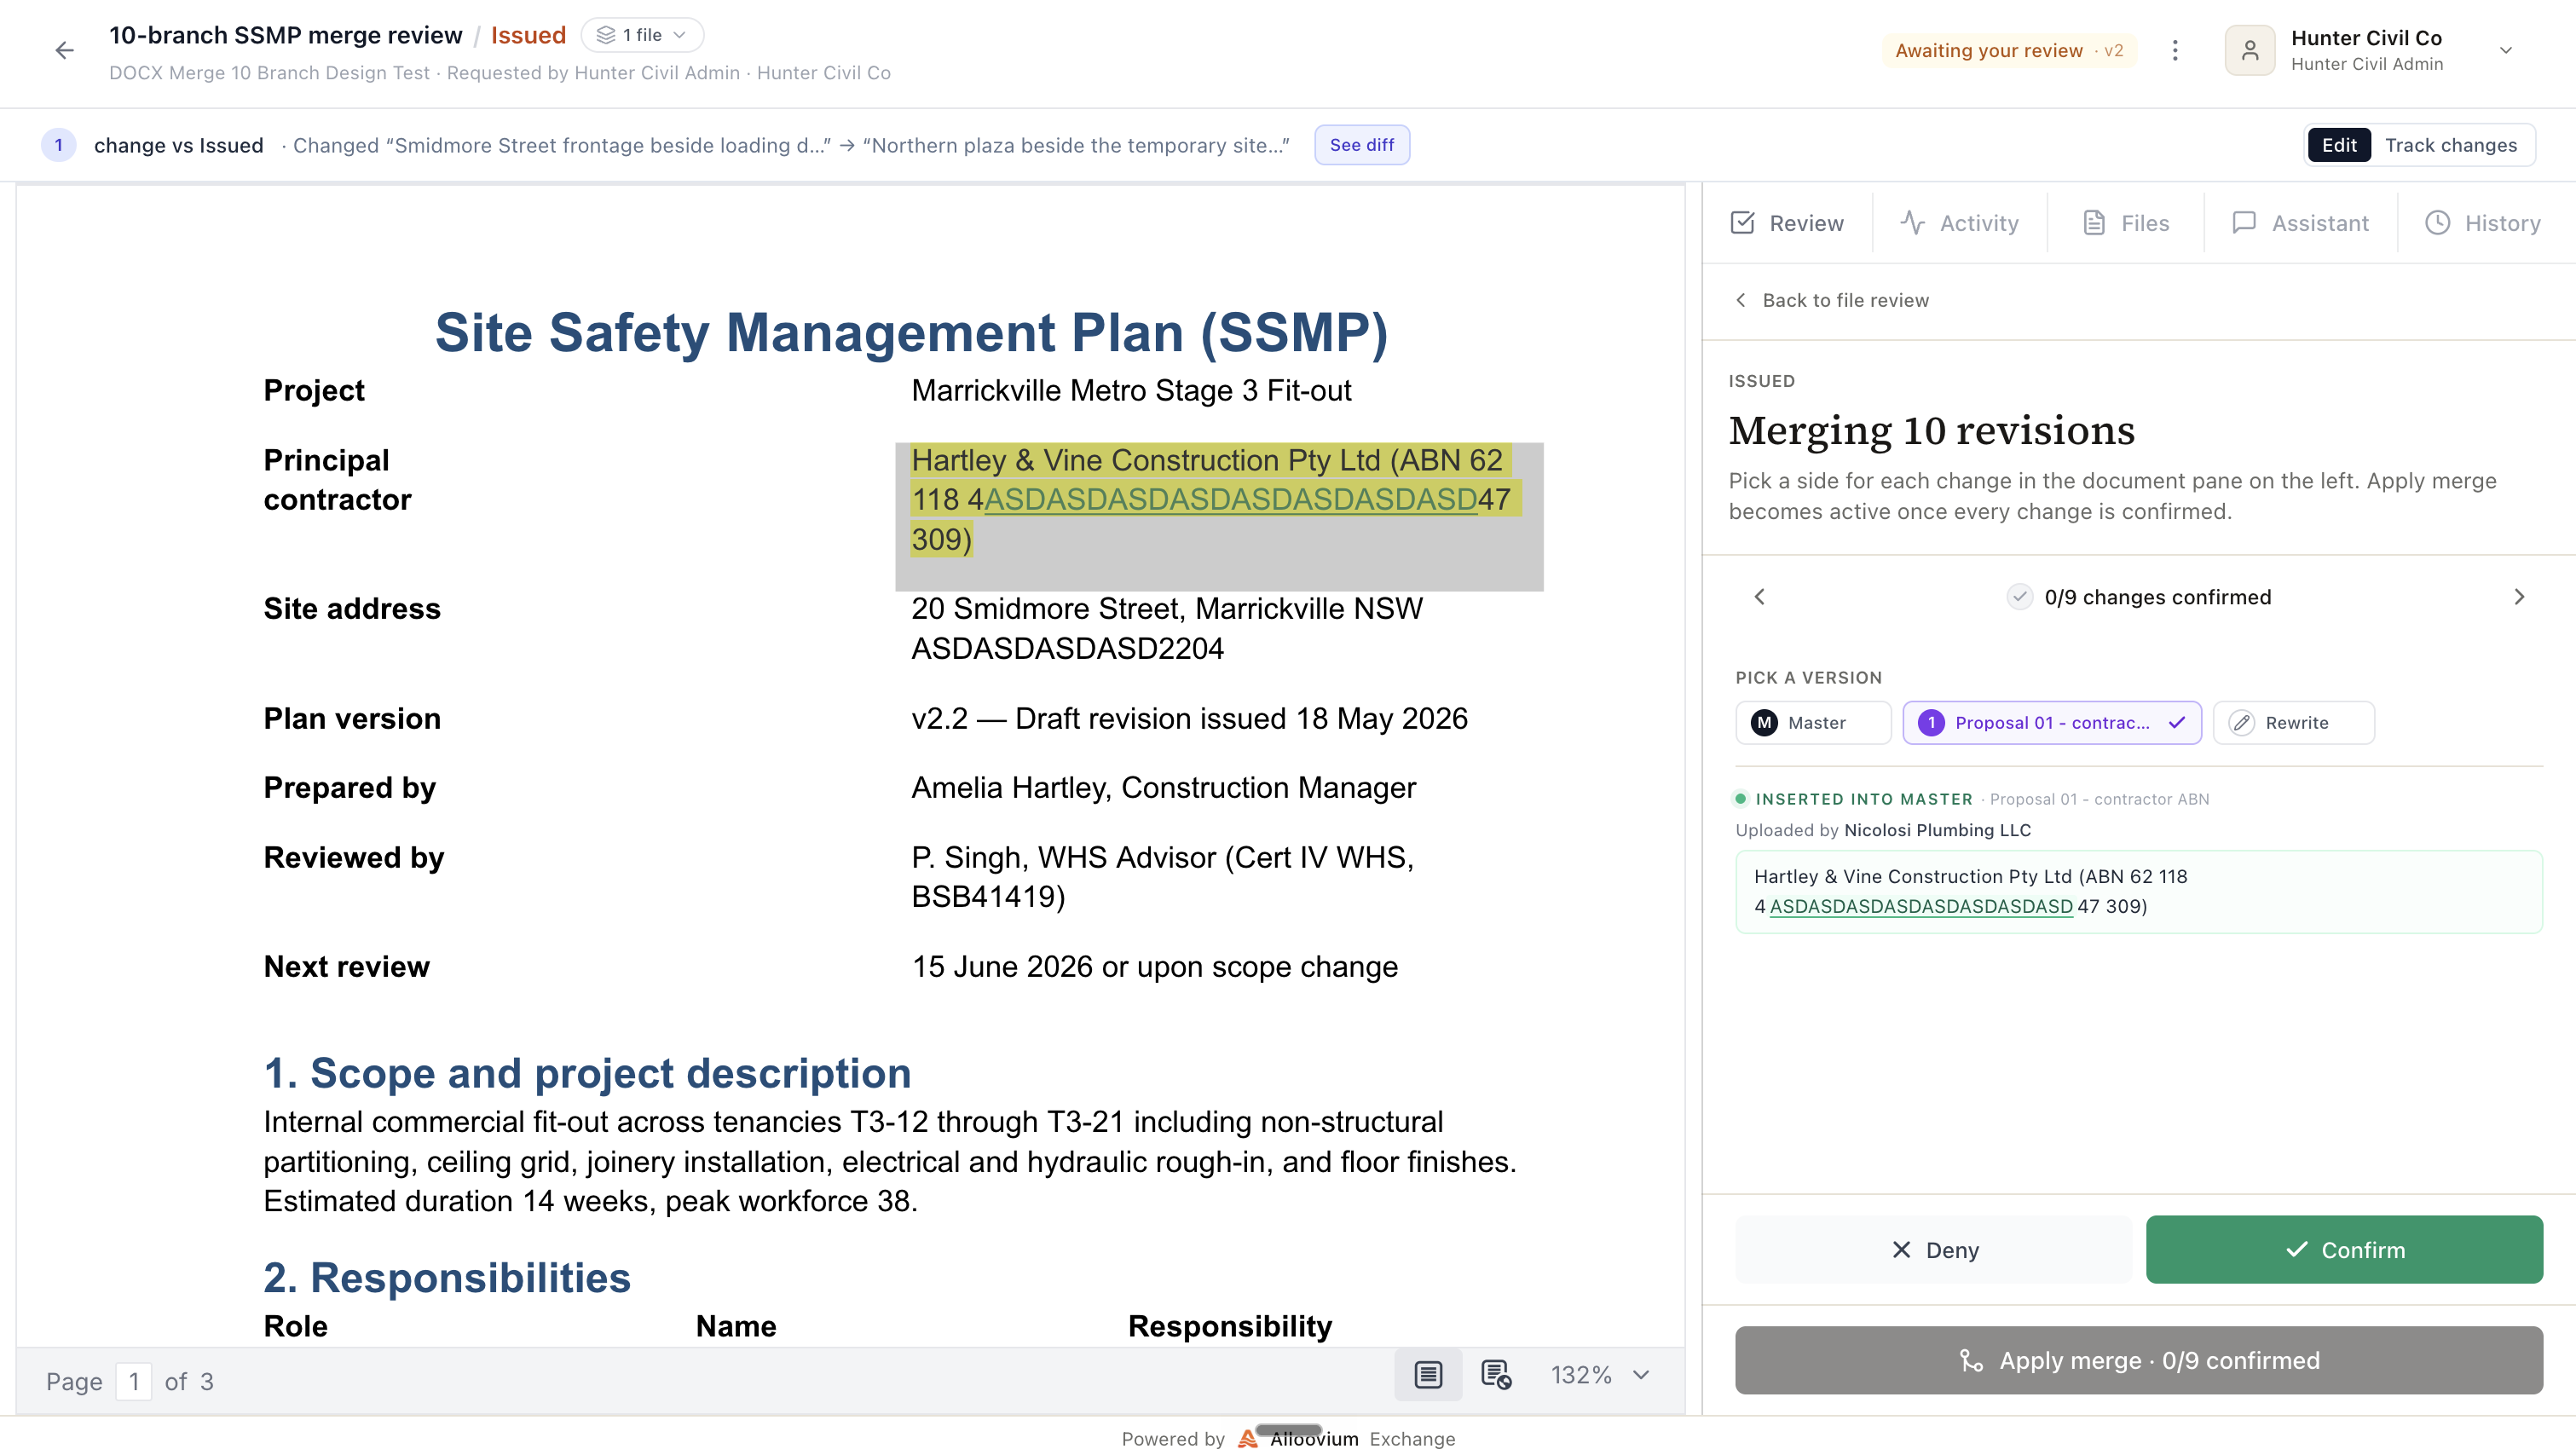Click the page number input field
Viewport: 2576px width, 1449px height.
click(x=134, y=1381)
